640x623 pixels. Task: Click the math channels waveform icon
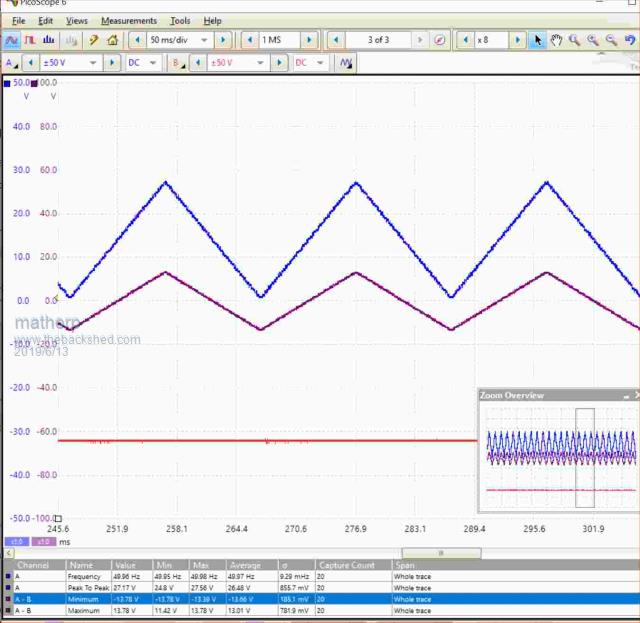(x=346, y=62)
